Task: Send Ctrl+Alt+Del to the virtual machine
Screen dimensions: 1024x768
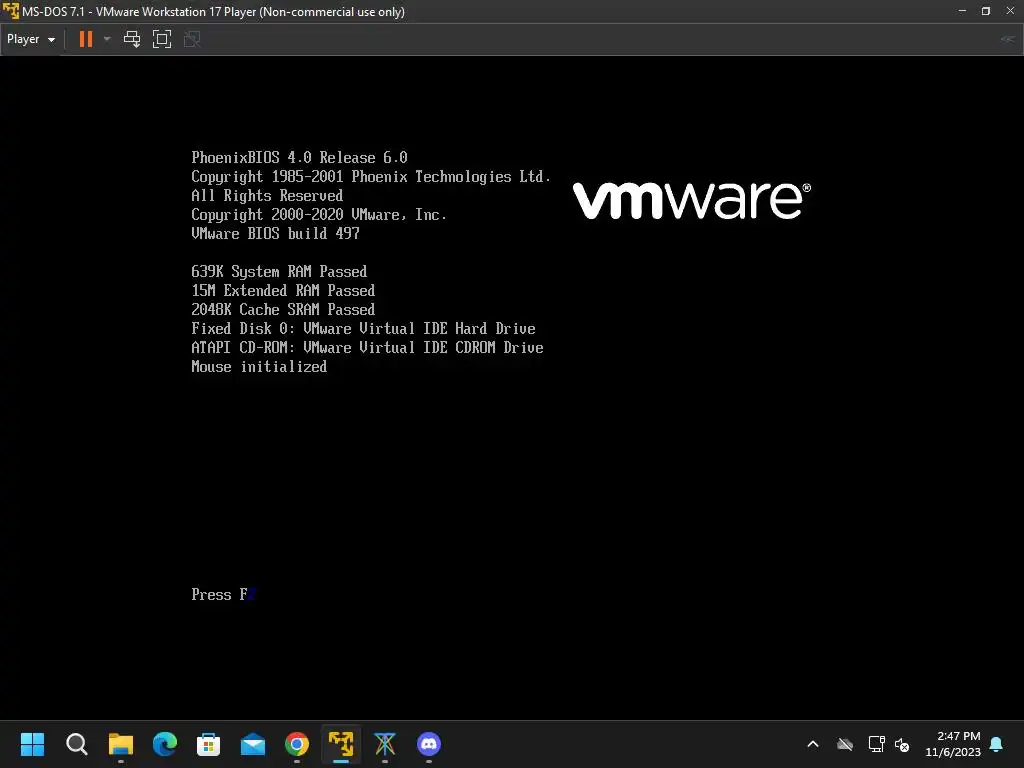Action: point(132,39)
